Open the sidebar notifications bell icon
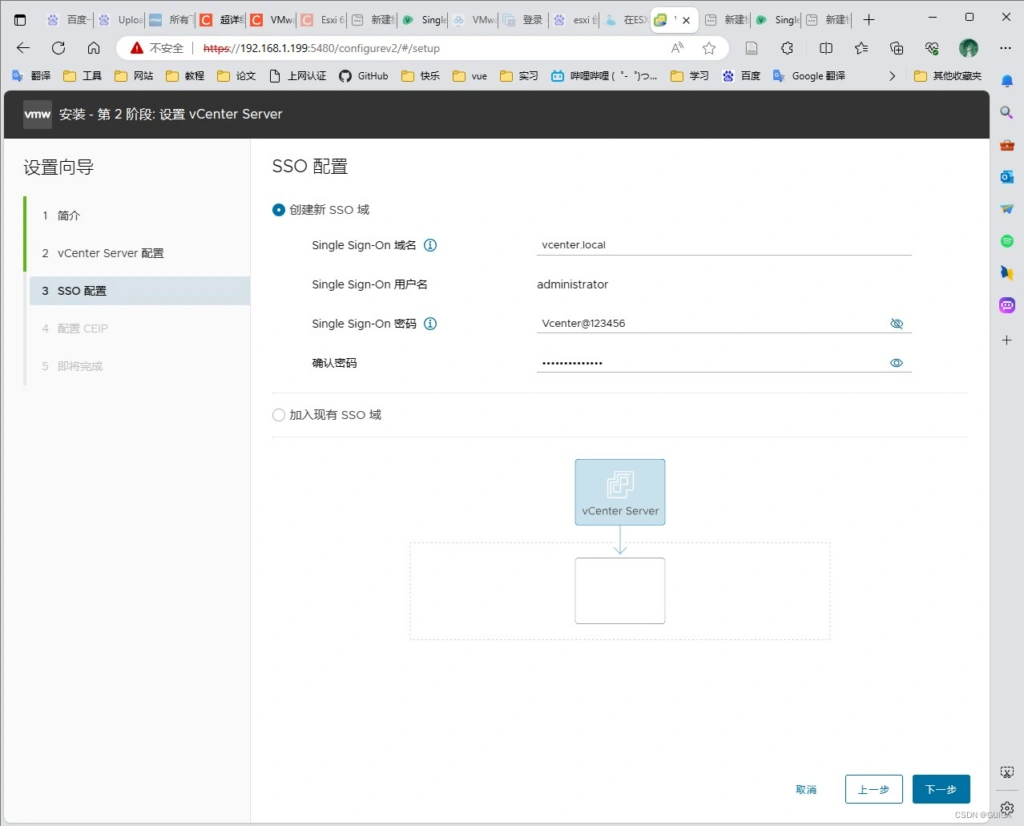Viewport: 1024px width, 826px height. 1006,80
